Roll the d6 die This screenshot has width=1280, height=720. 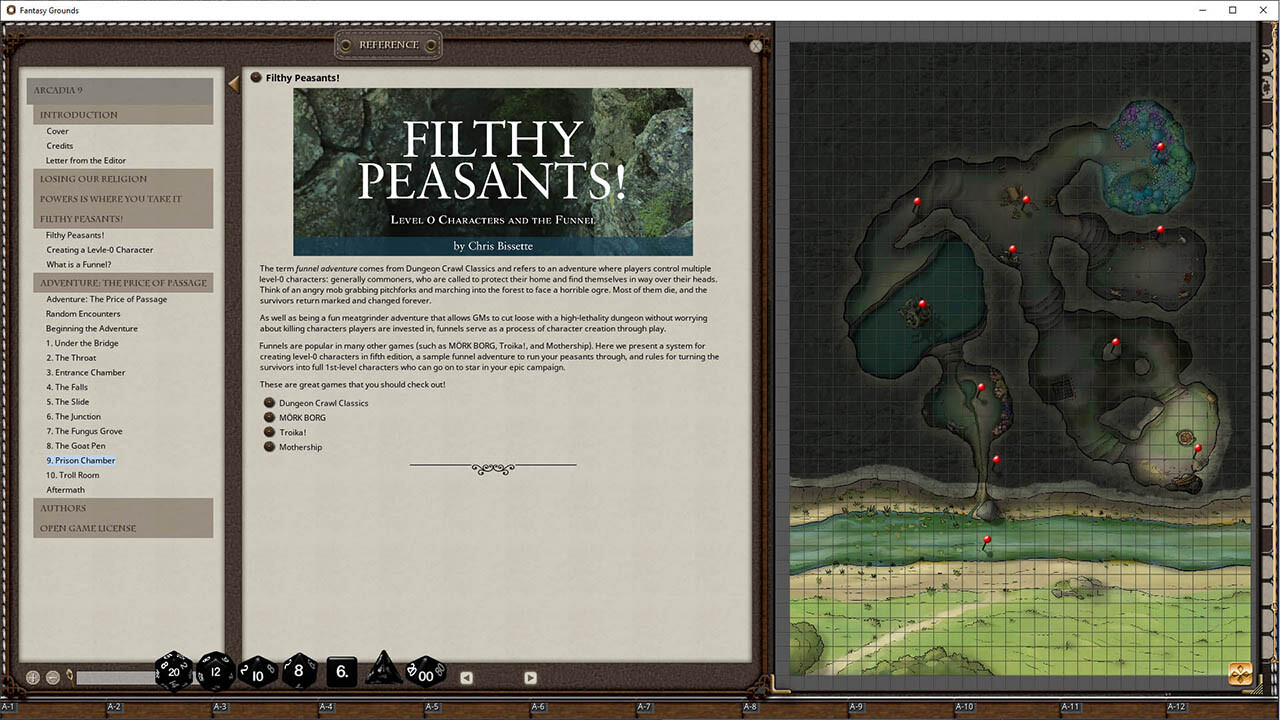click(340, 673)
